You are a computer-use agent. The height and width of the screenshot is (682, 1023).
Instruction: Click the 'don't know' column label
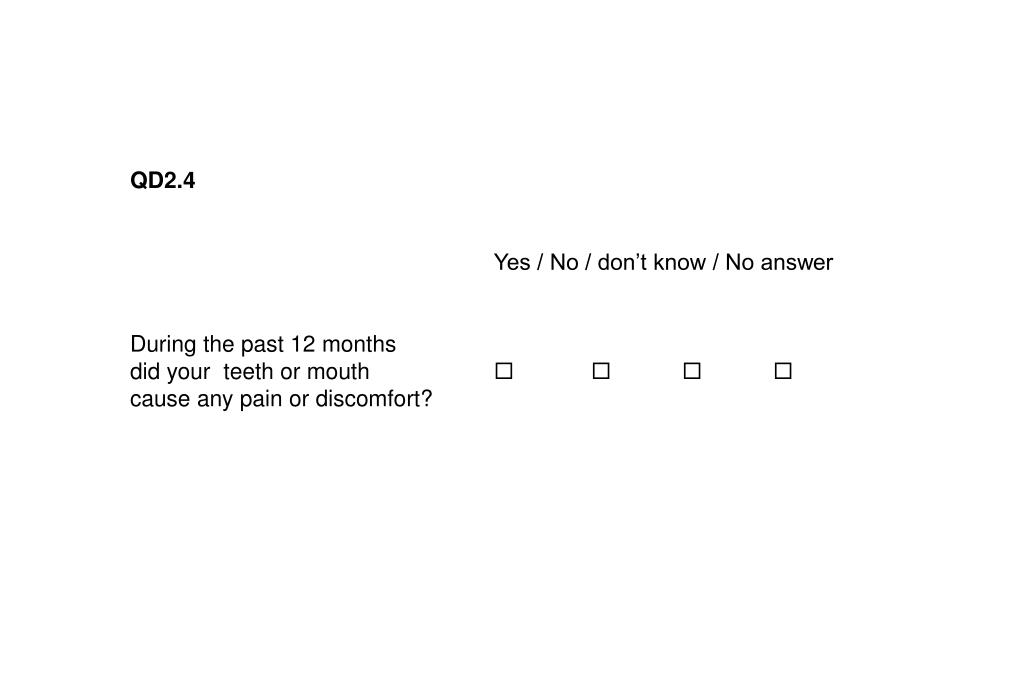pos(651,262)
